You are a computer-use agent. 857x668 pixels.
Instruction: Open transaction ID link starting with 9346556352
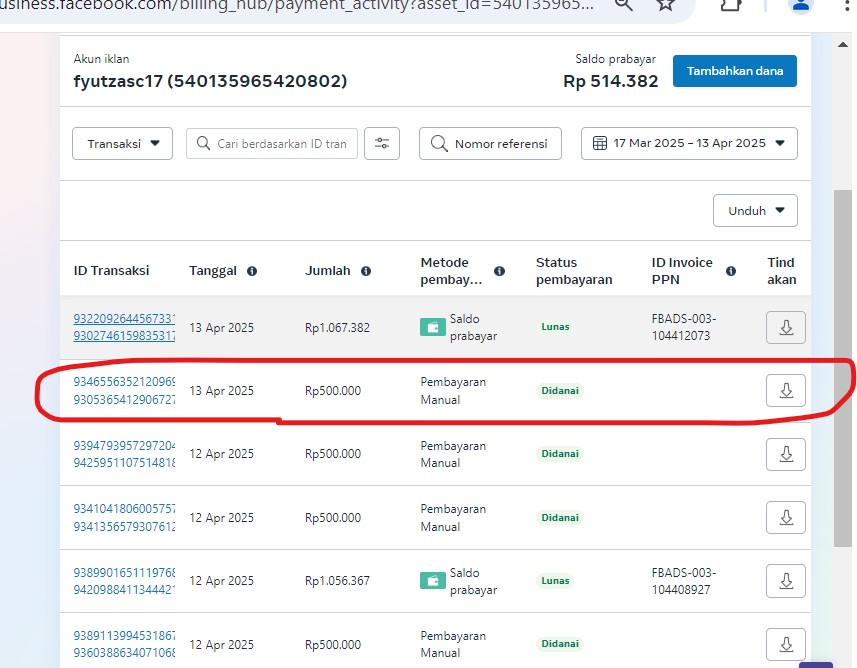coord(124,382)
